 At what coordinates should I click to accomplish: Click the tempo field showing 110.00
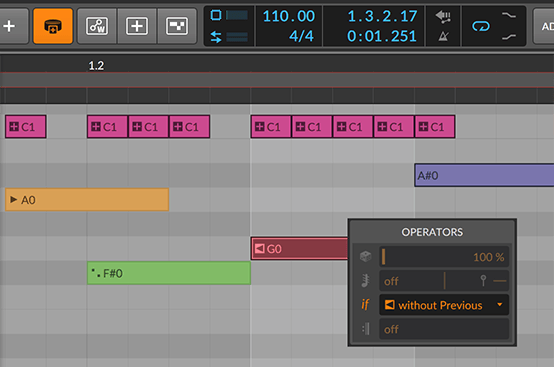[x=289, y=16]
